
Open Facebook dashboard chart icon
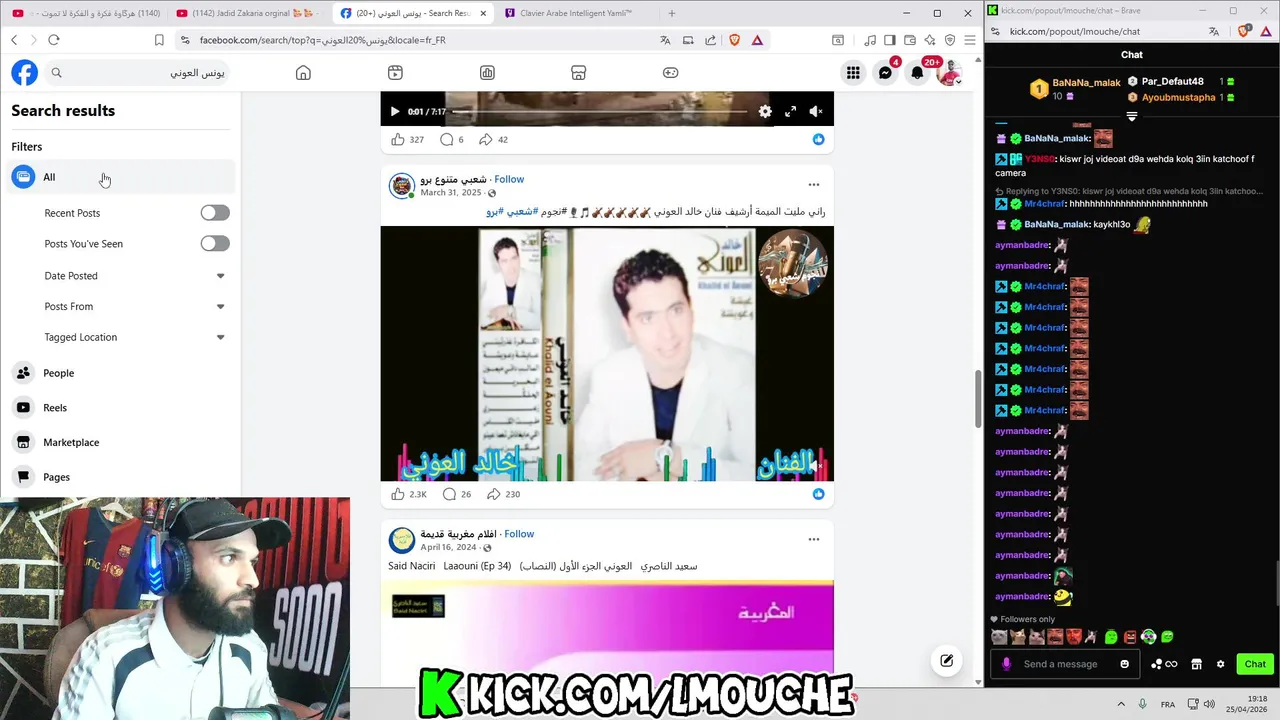(487, 73)
